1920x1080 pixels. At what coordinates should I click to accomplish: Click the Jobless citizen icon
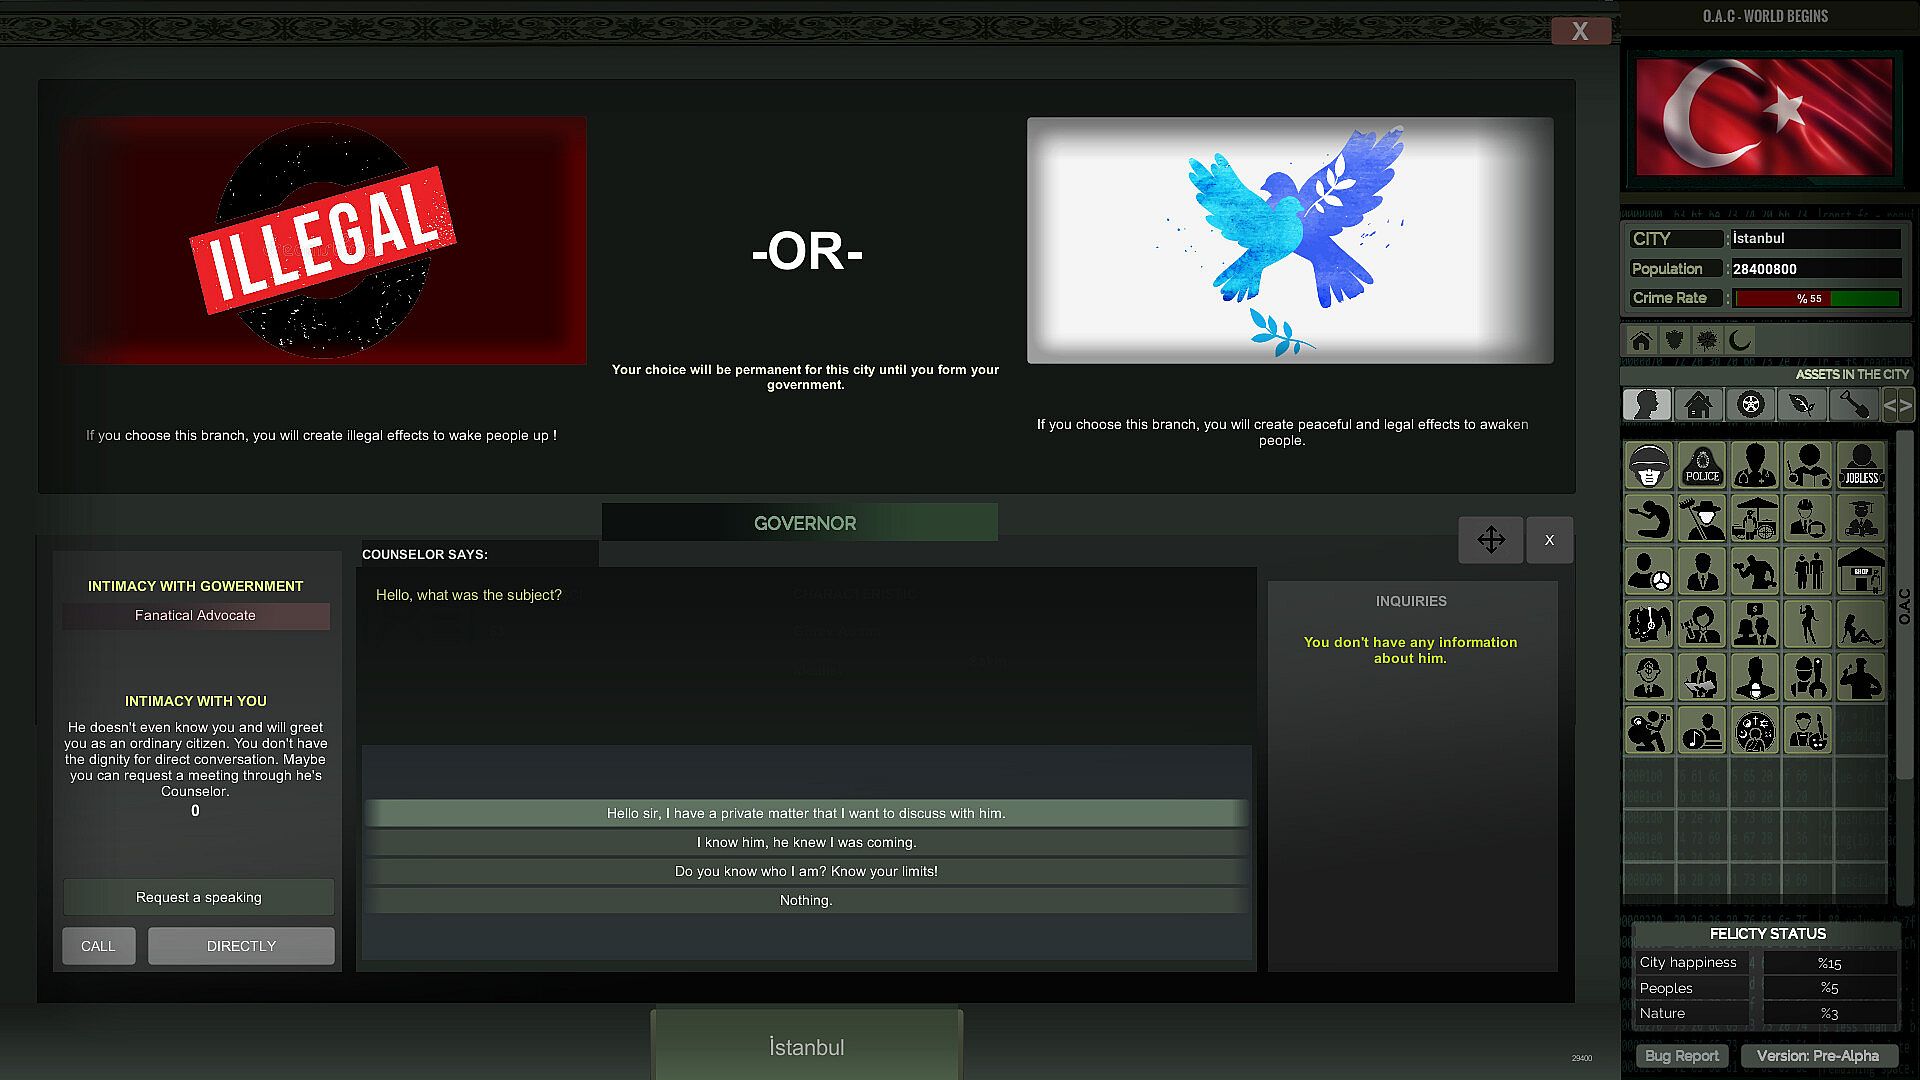pos(1860,466)
